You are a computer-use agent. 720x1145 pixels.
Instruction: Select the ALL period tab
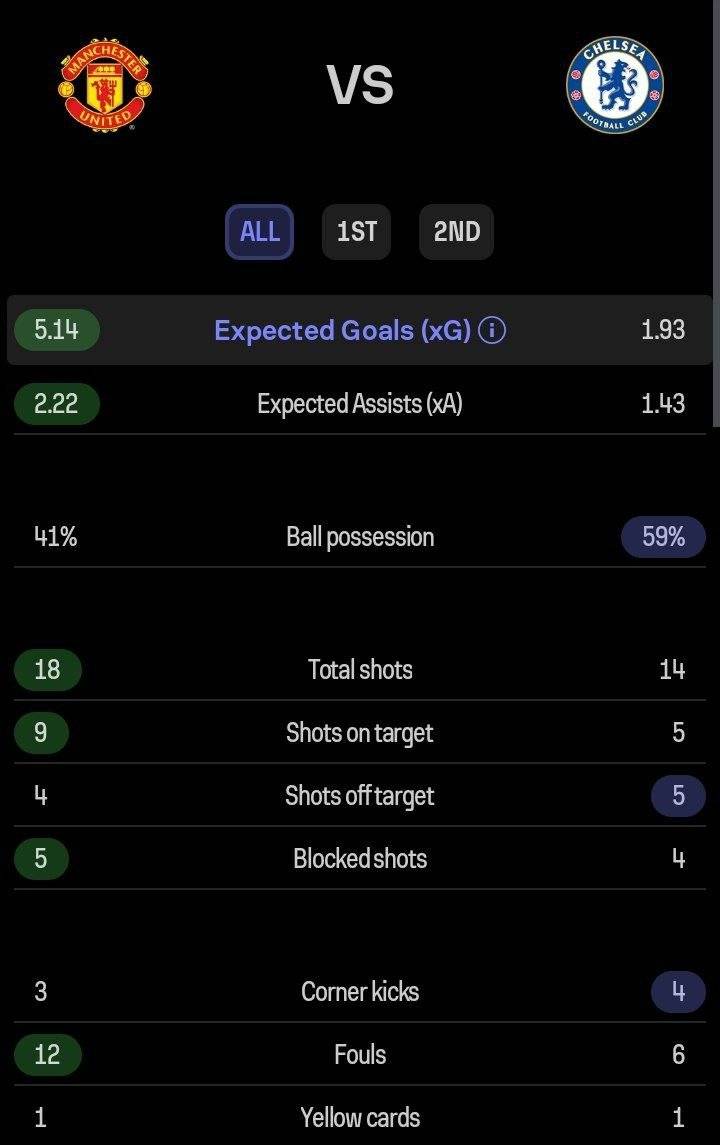pyautogui.click(x=259, y=232)
